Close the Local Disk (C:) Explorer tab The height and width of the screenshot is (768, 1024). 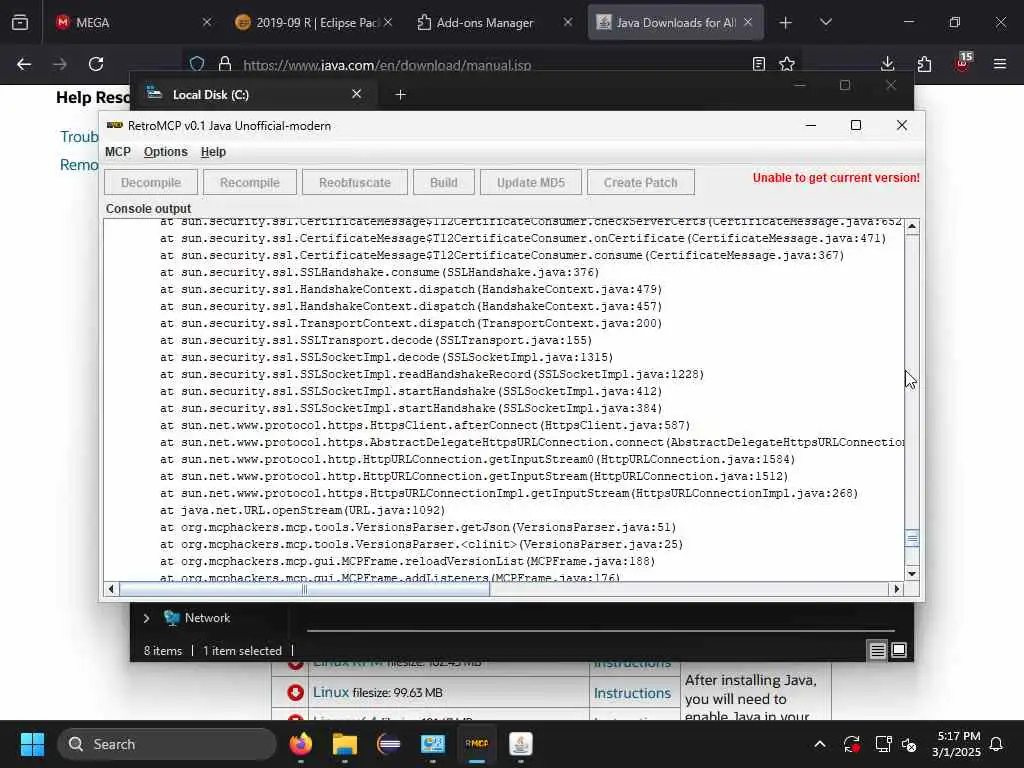pyautogui.click(x=357, y=94)
